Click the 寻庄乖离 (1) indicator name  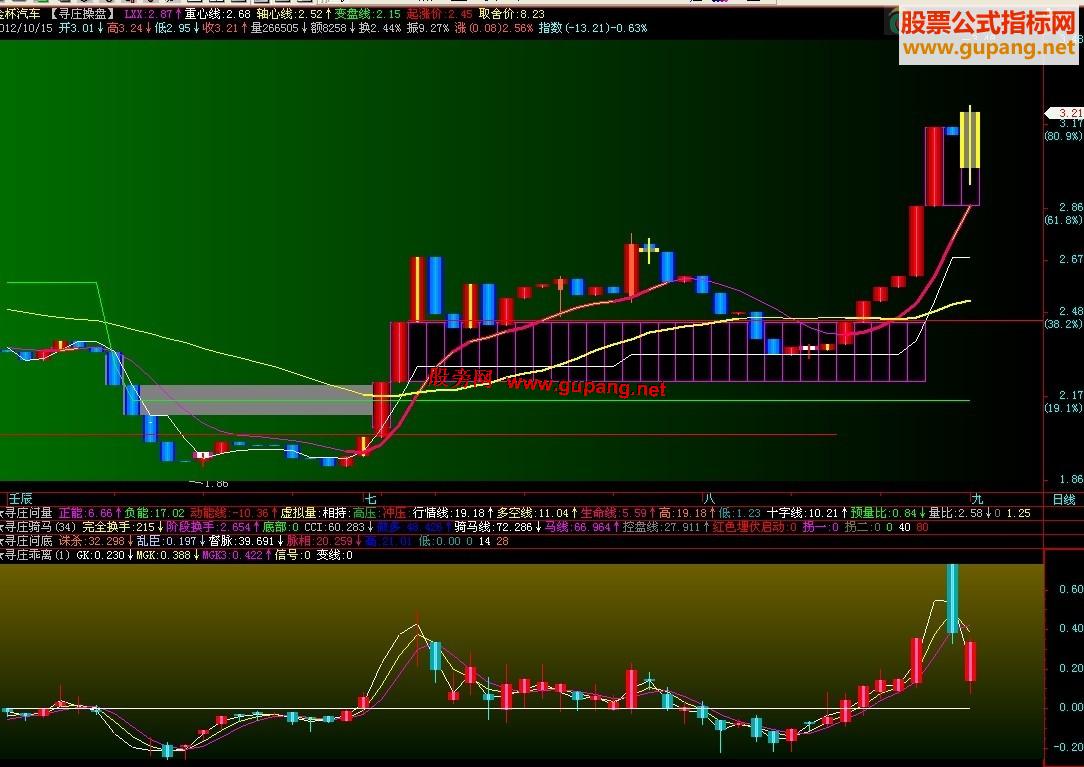[x=37, y=555]
